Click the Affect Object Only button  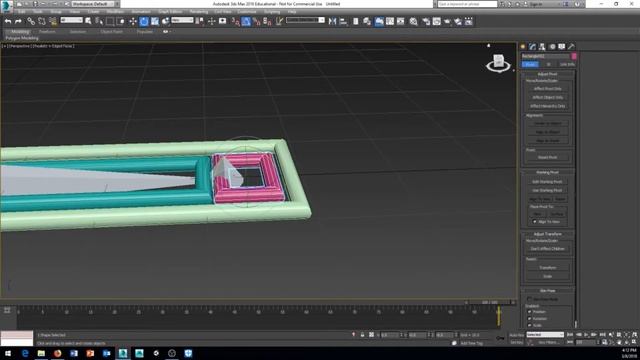pos(547,97)
